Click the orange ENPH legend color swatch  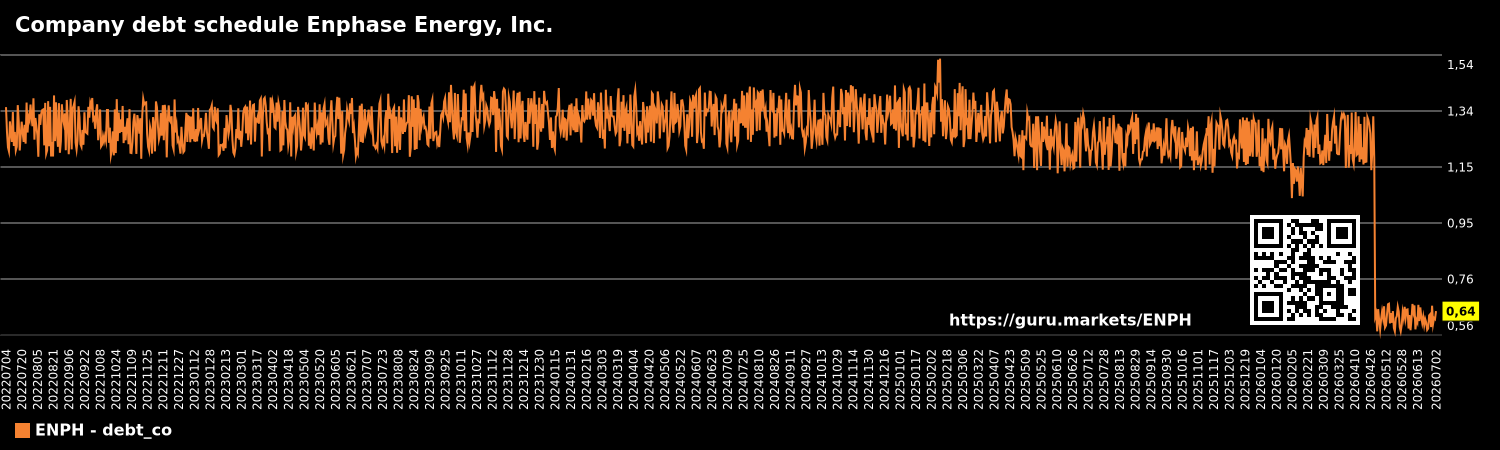coord(22,431)
